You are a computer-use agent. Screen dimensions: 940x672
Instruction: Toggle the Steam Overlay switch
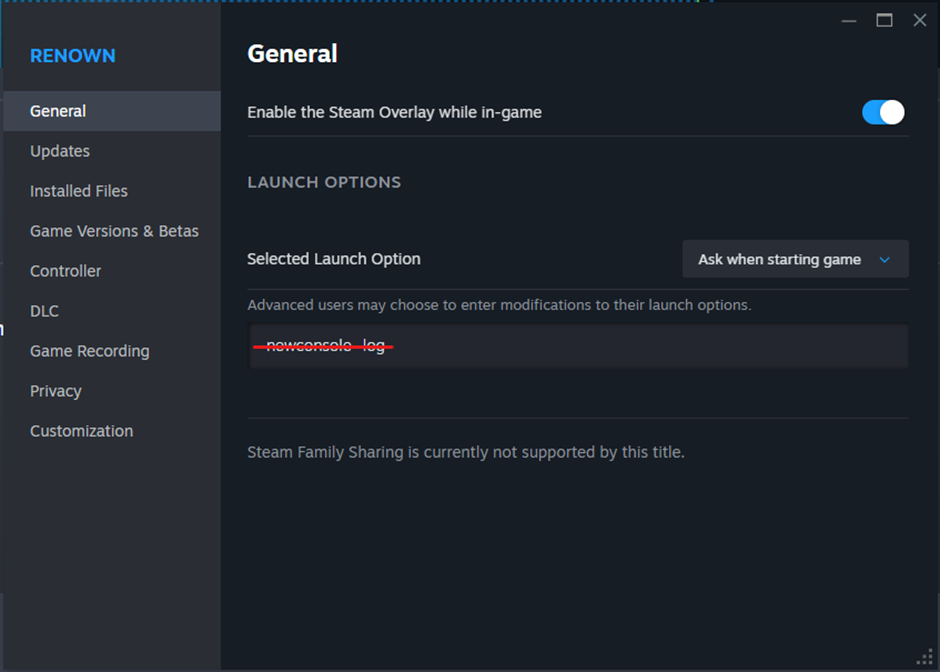coord(883,112)
